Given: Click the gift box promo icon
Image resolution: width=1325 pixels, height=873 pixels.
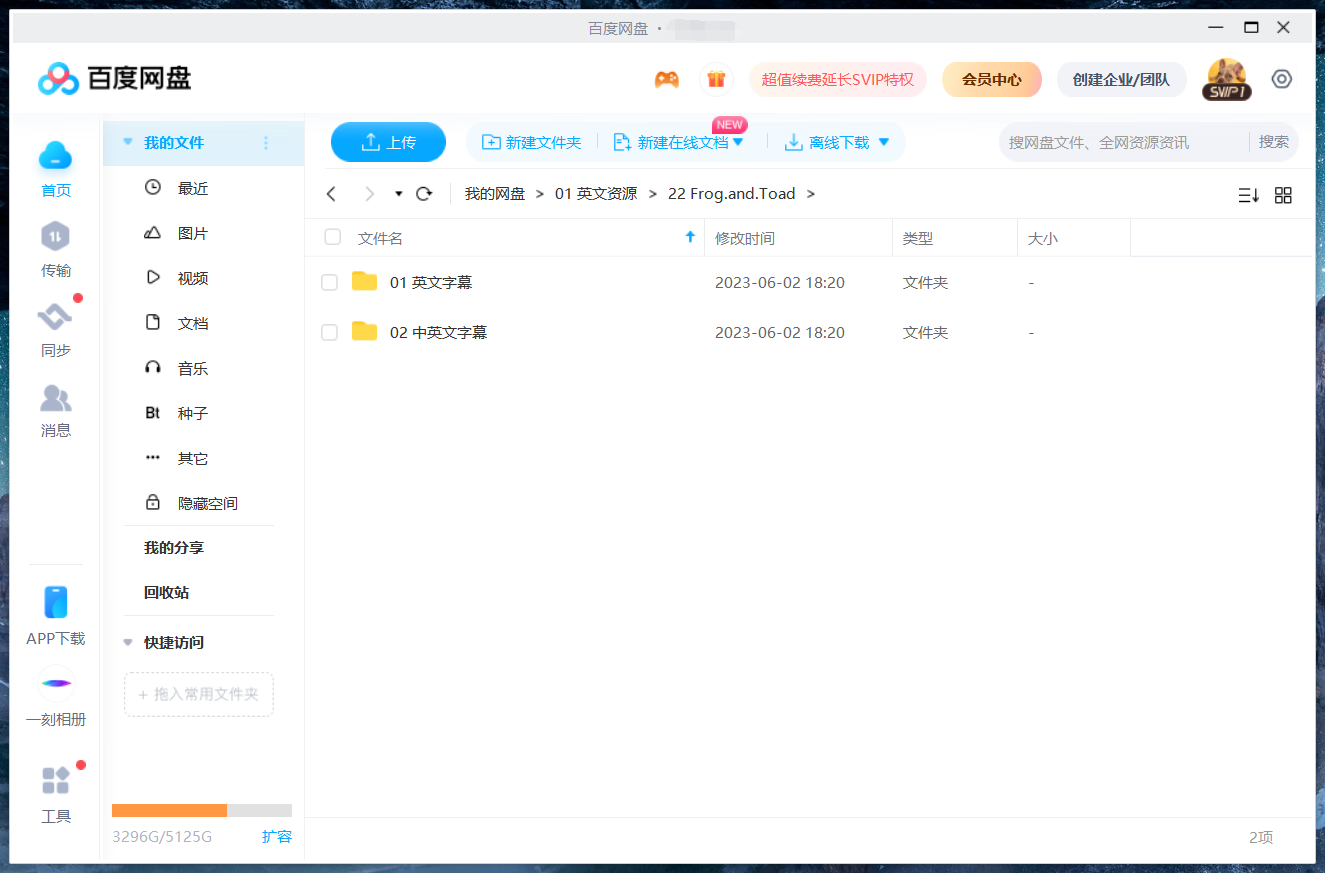Looking at the screenshot, I should [716, 78].
